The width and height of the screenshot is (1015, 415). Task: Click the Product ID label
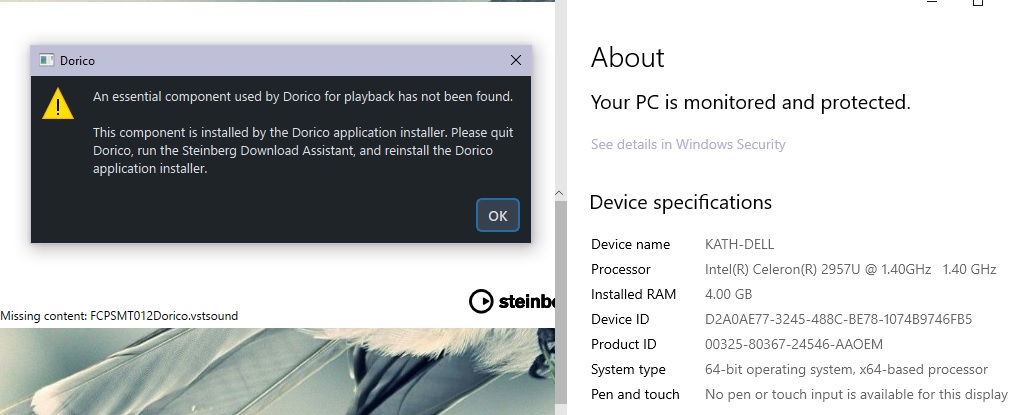click(x=623, y=344)
